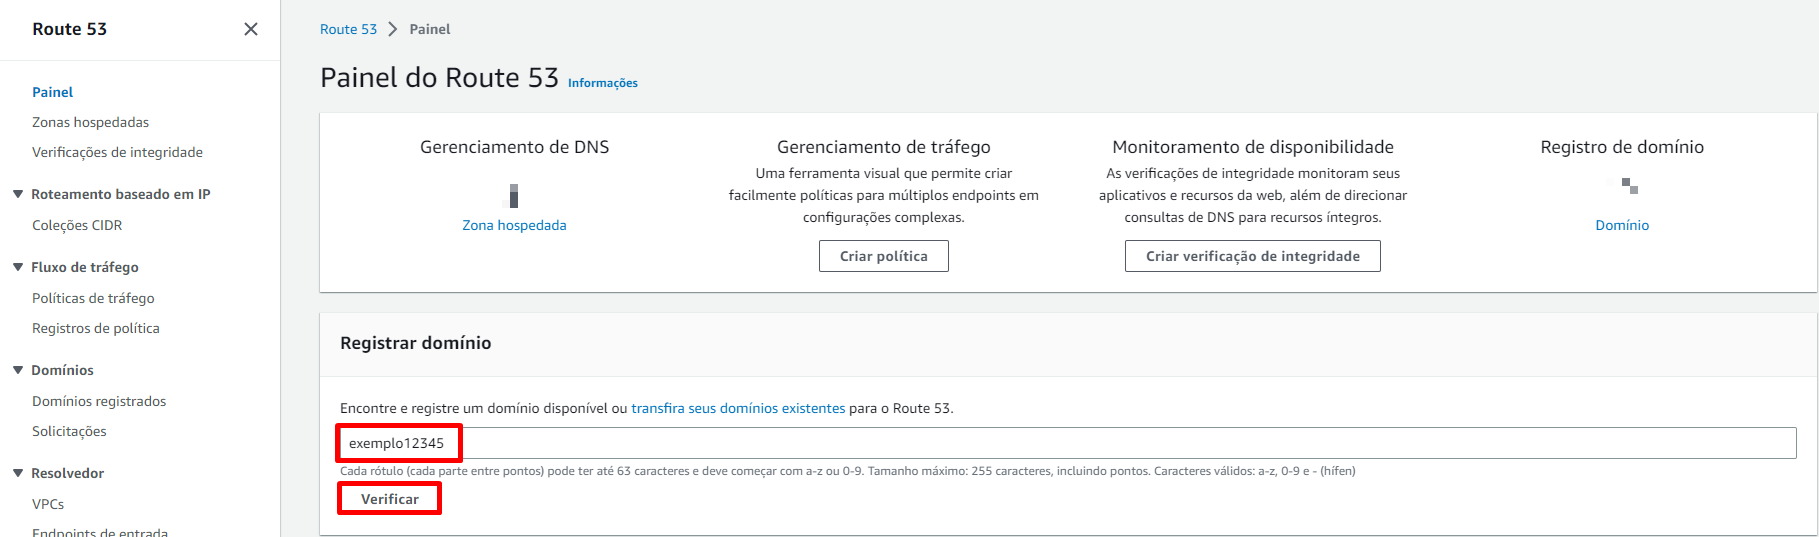Go to Zonas hospedadas
1819x537 pixels.
click(x=90, y=122)
